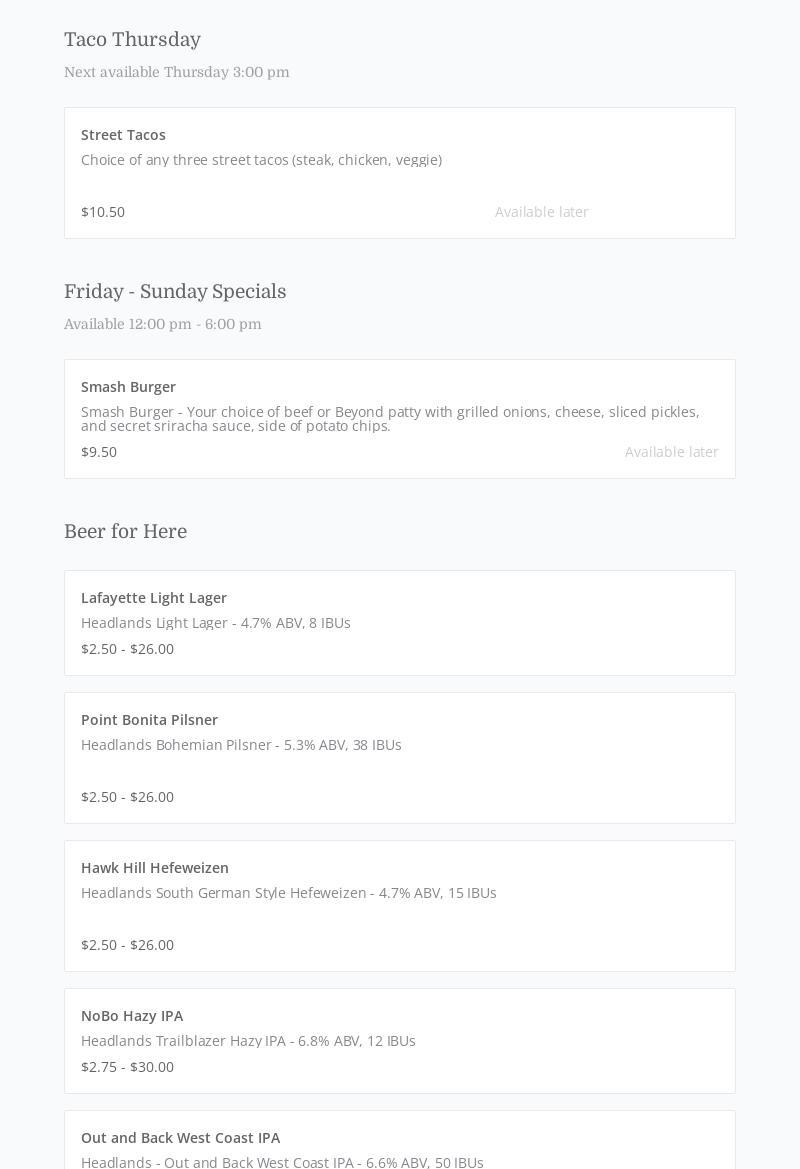
Task: Click the Taco Thursday section heading
Action: [x=132, y=40]
